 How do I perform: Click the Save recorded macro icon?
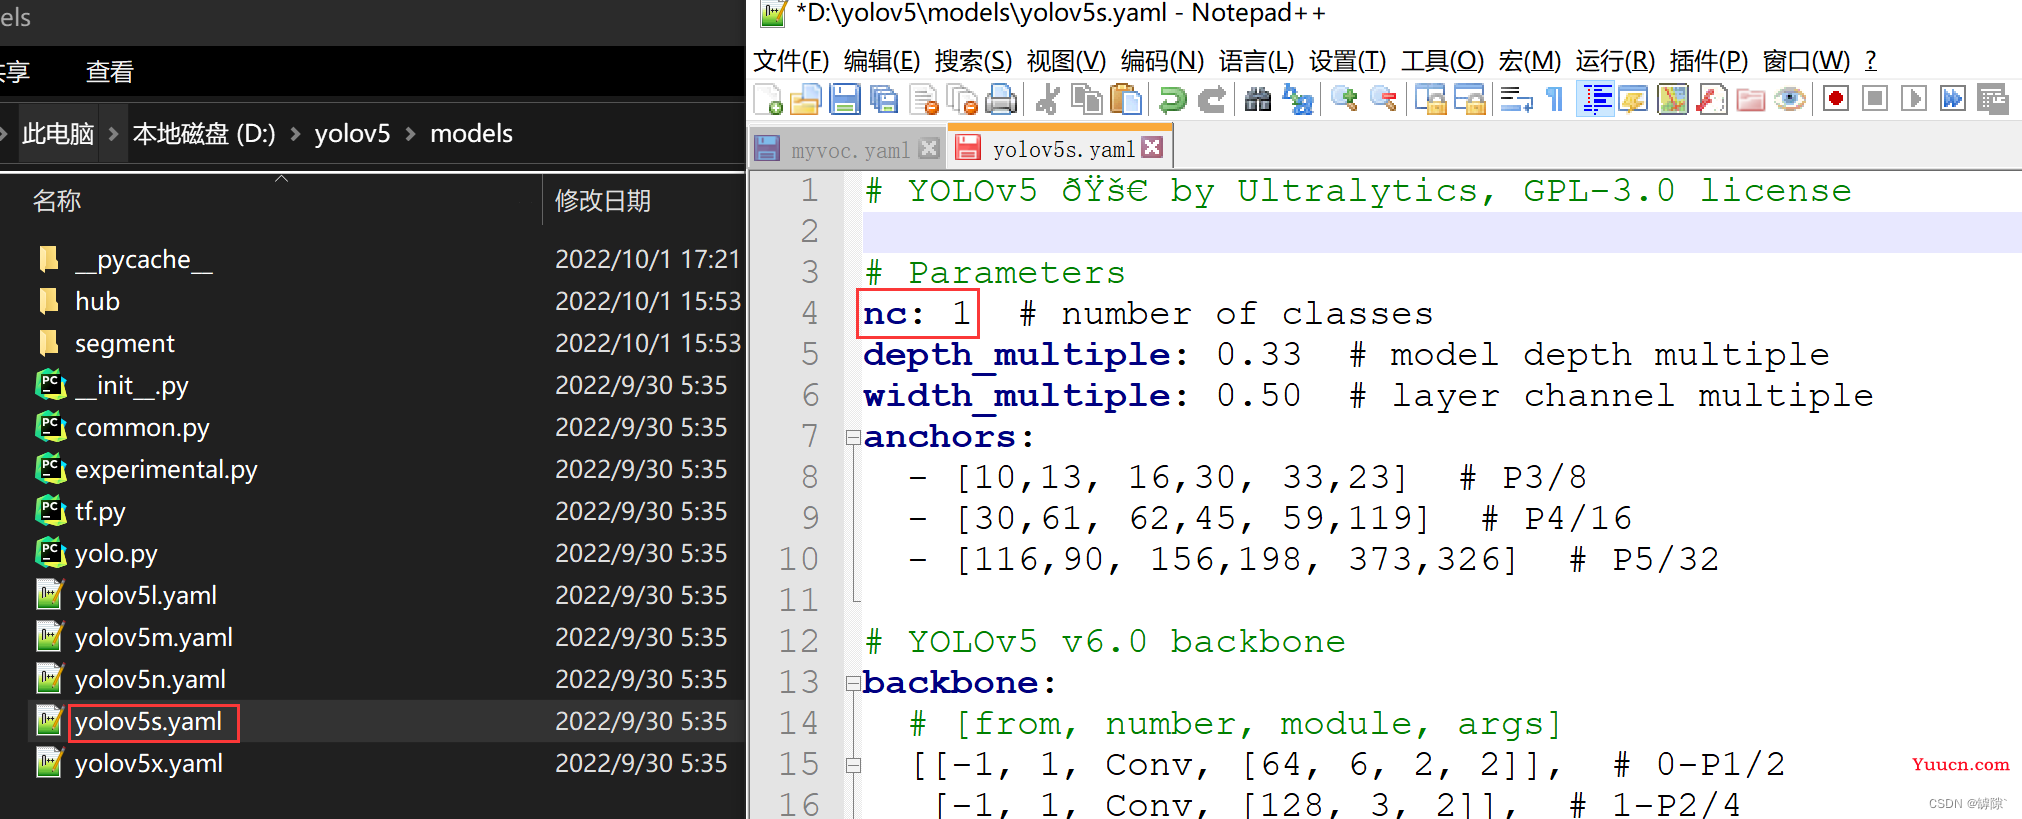[1993, 99]
